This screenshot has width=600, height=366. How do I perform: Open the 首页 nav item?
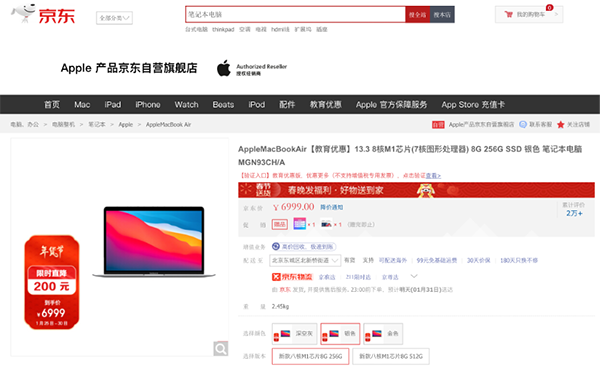click(52, 105)
